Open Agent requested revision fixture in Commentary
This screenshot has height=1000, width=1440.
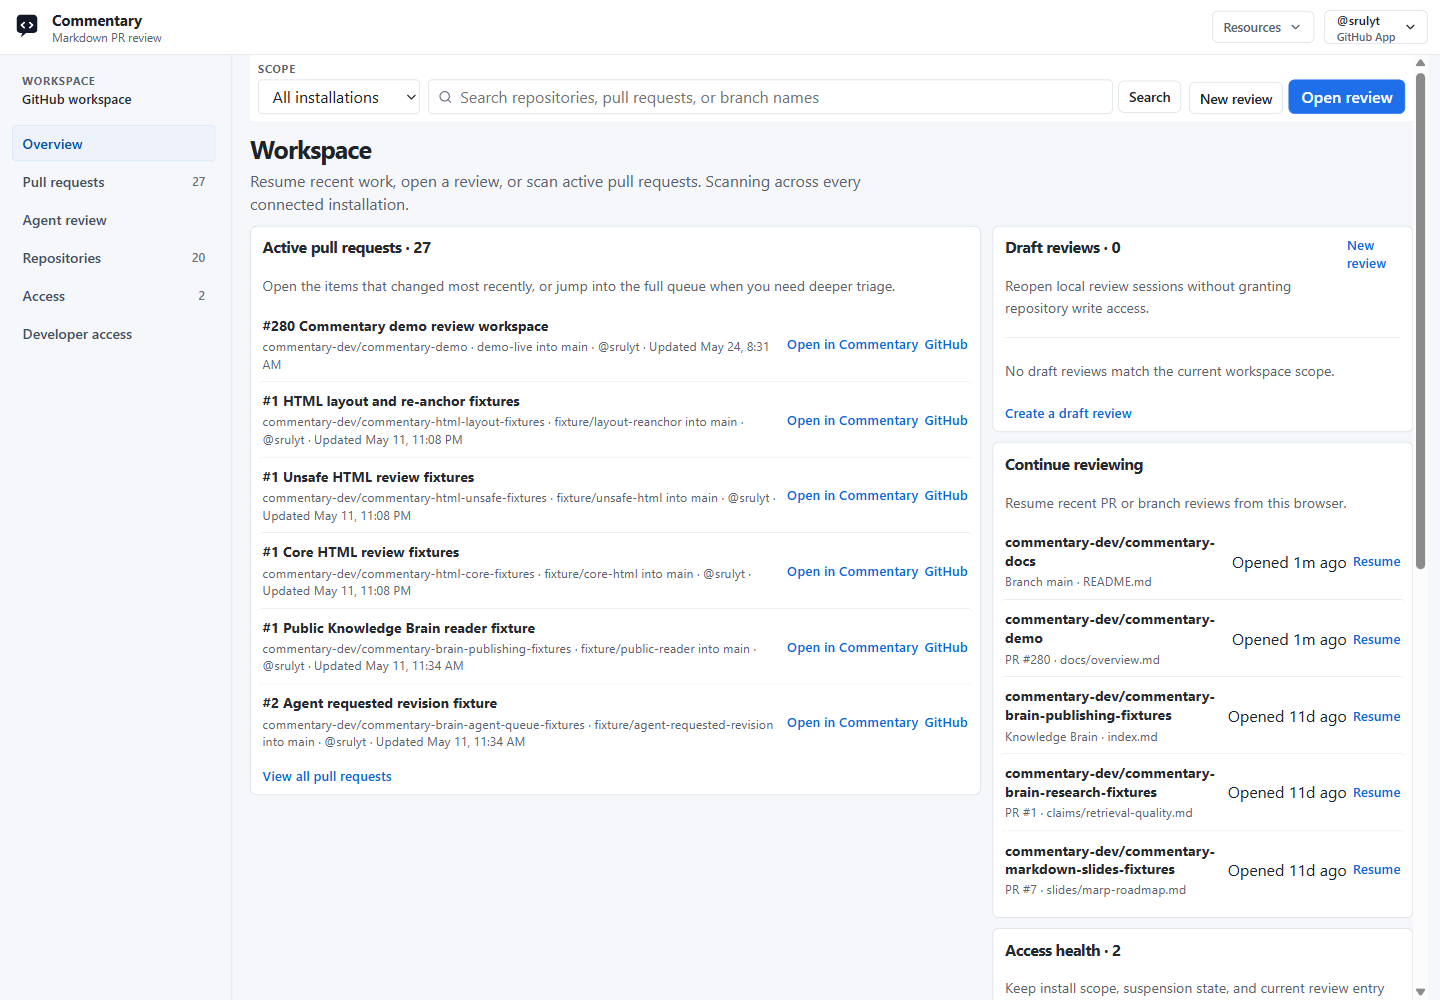tap(852, 723)
